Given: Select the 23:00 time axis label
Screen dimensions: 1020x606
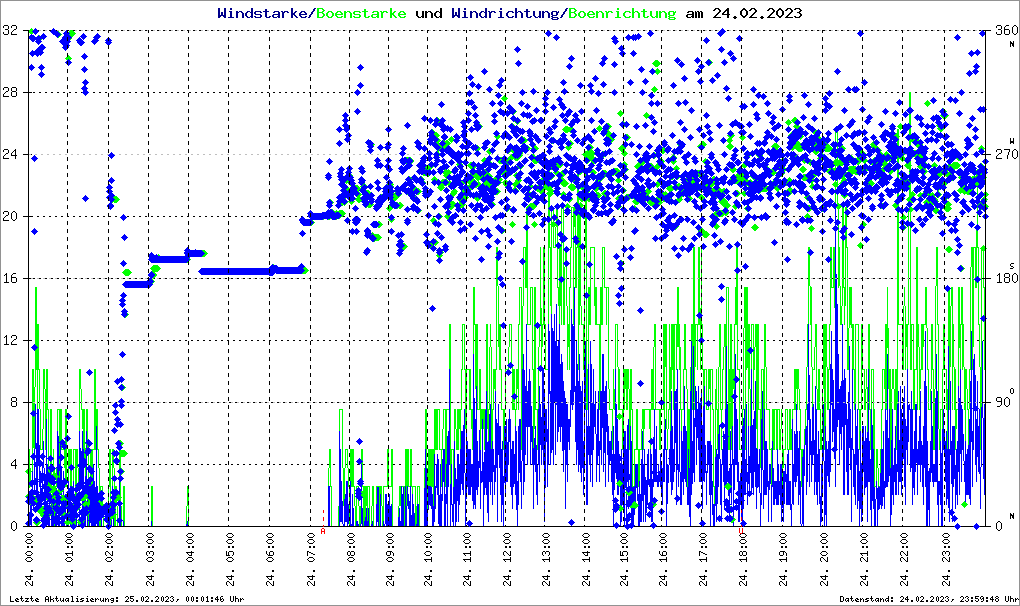Looking at the screenshot, I should [944, 560].
